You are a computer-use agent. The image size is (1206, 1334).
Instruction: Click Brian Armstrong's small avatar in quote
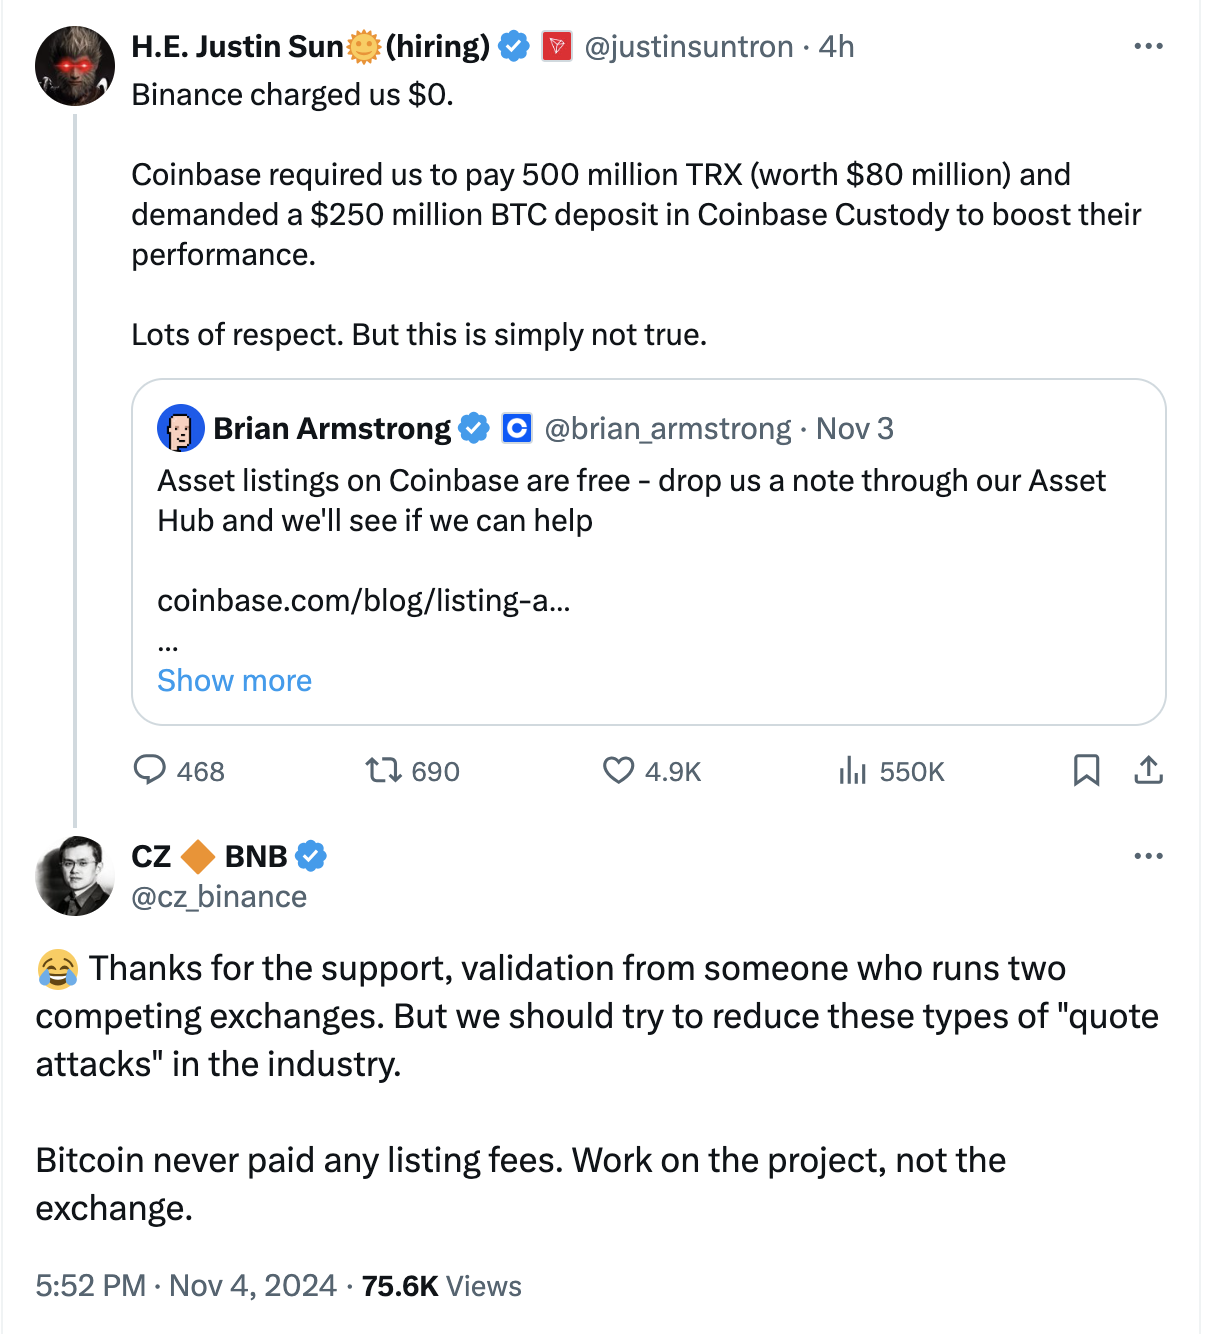[x=180, y=429]
